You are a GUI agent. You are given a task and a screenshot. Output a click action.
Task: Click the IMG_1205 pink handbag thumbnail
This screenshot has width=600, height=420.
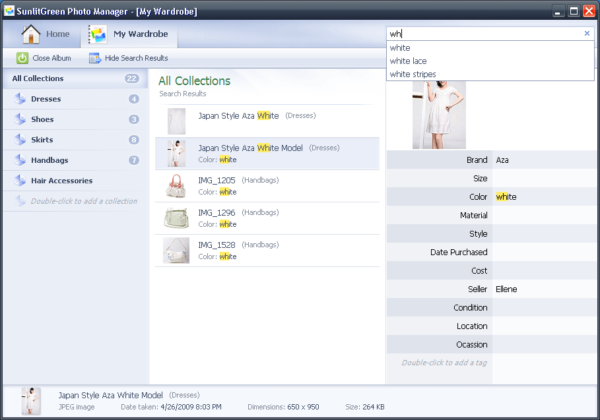[176, 186]
